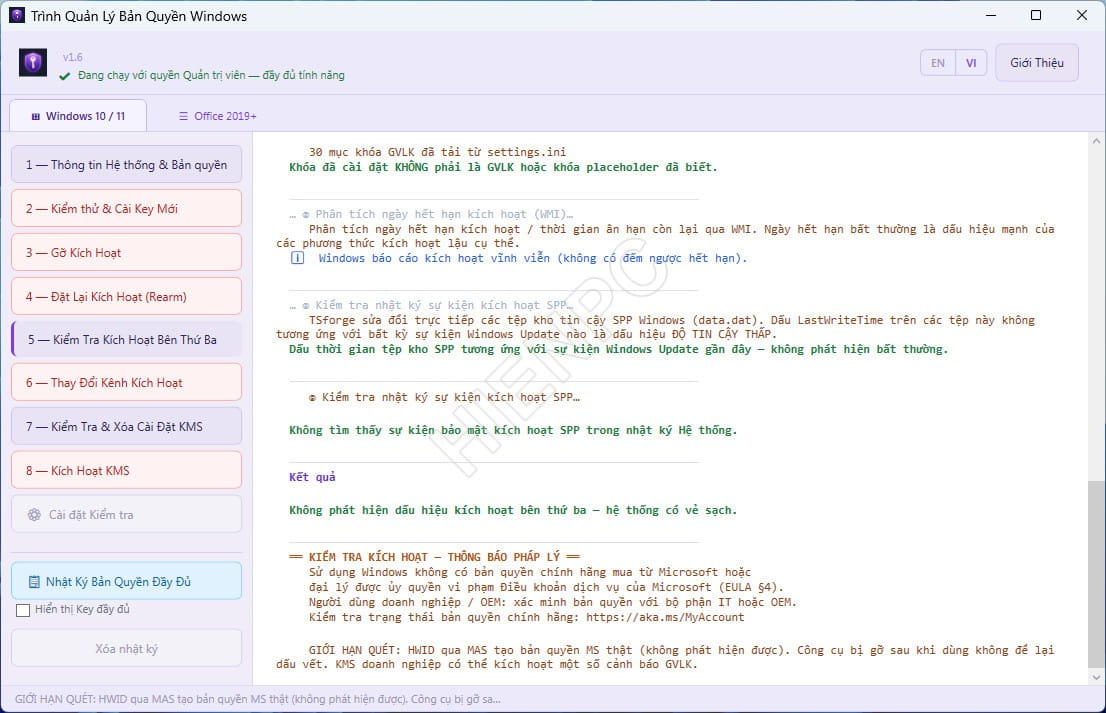The width and height of the screenshot is (1106, 713).
Task: Click the '30 mục khóa GVLK' line
Action: pyautogui.click(x=437, y=152)
